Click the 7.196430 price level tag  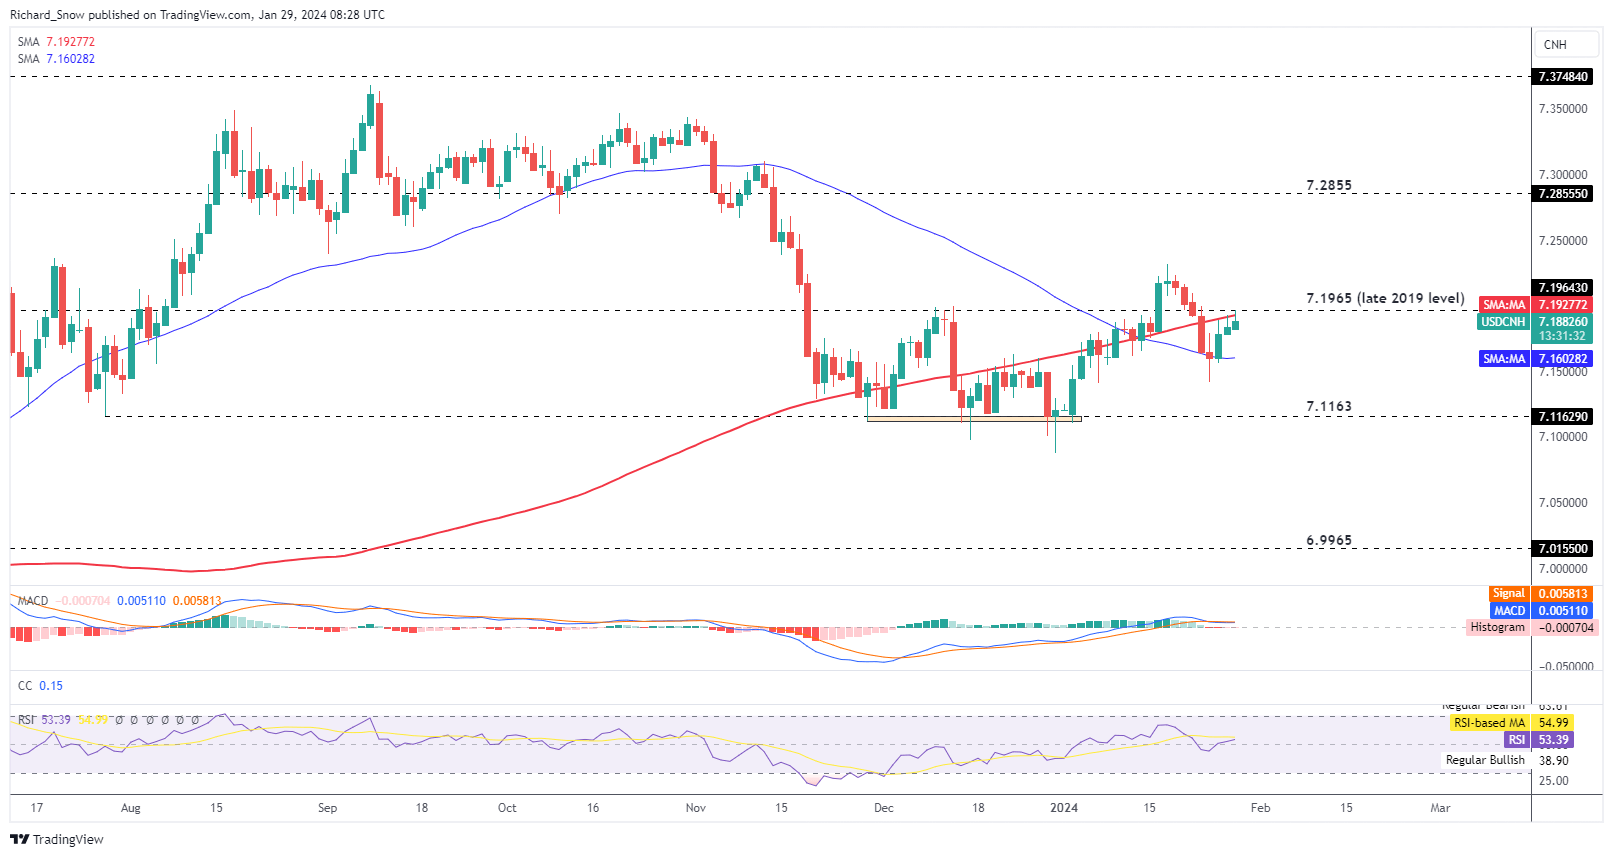pyautogui.click(x=1563, y=288)
